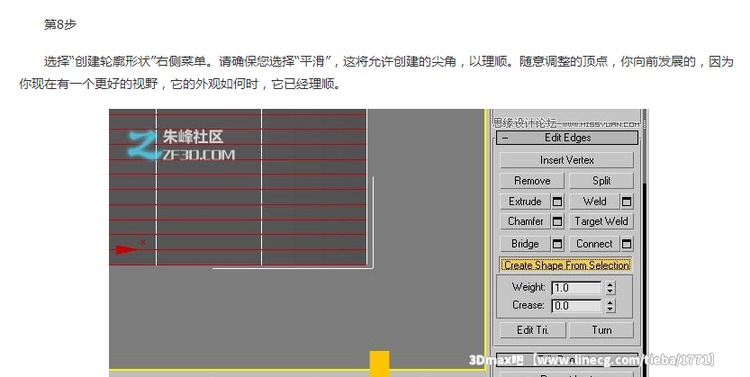This screenshot has height=377, width=750.
Task: Open Bridge settings dialog icon
Action: point(557,244)
